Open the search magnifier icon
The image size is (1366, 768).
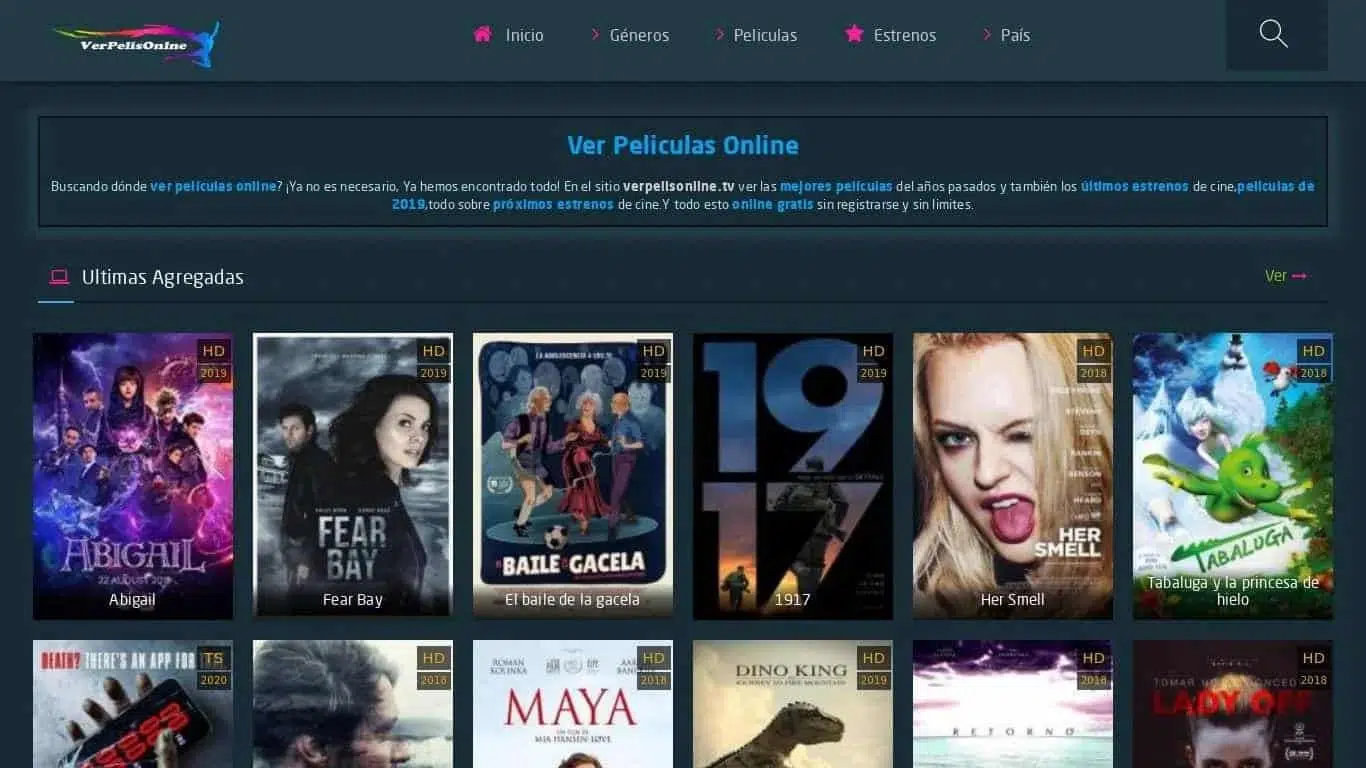coord(1273,34)
